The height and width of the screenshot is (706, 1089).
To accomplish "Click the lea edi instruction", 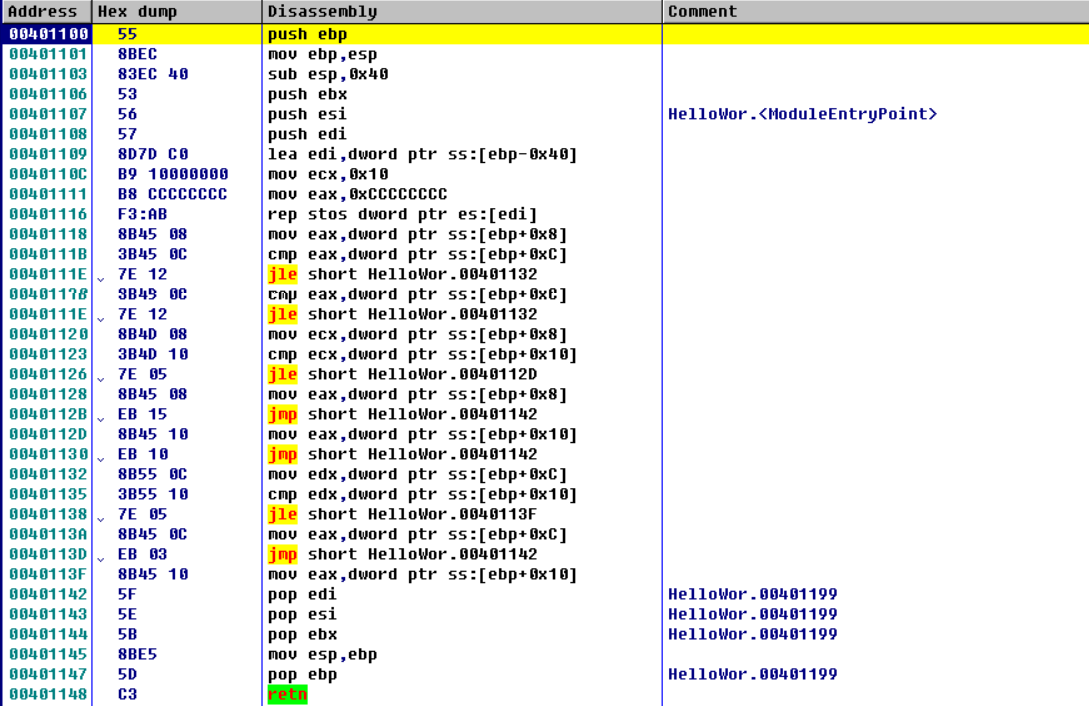I will (x=422, y=154).
